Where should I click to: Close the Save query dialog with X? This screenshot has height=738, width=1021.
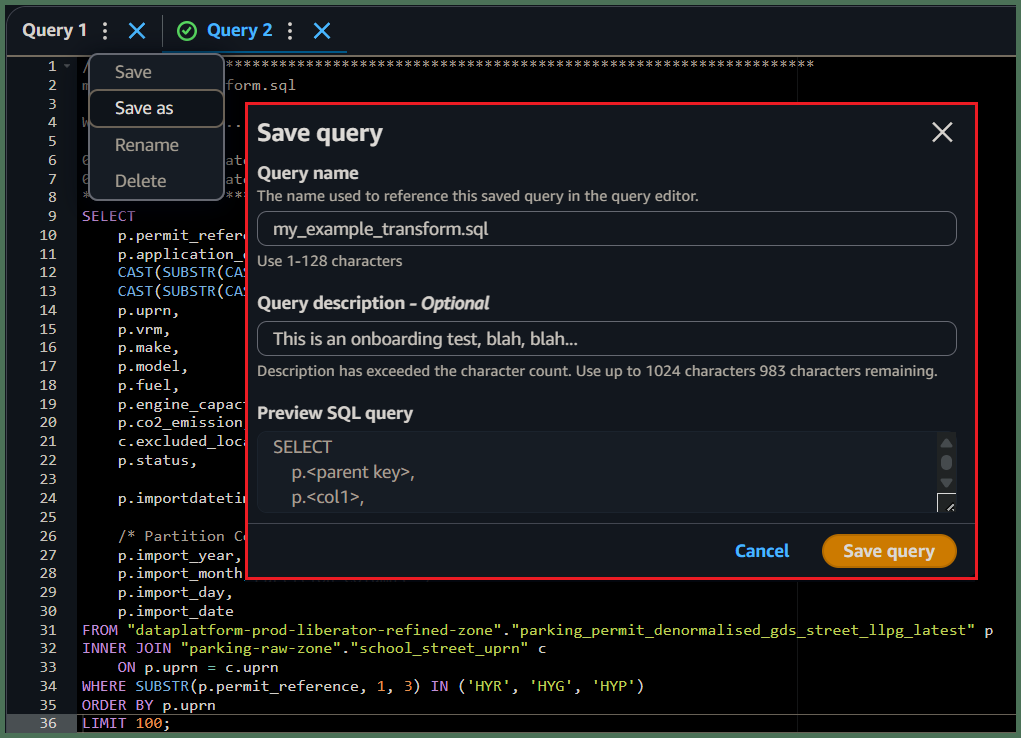tap(942, 132)
